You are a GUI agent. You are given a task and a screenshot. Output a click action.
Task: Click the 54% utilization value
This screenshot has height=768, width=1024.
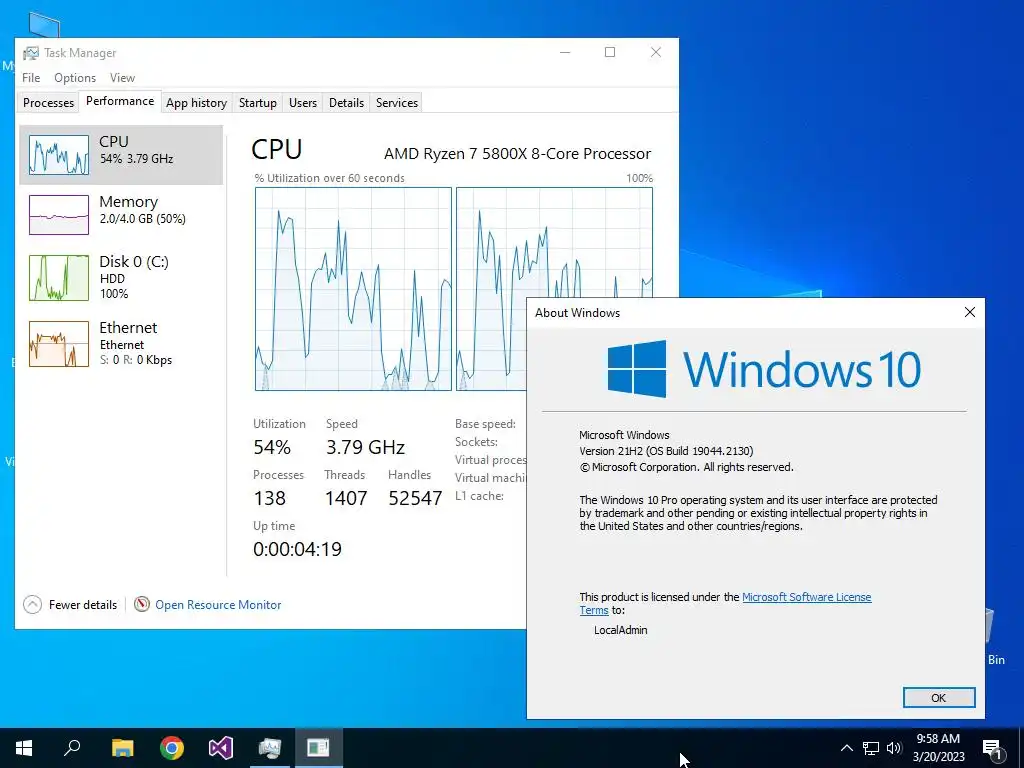pyautogui.click(x=272, y=447)
